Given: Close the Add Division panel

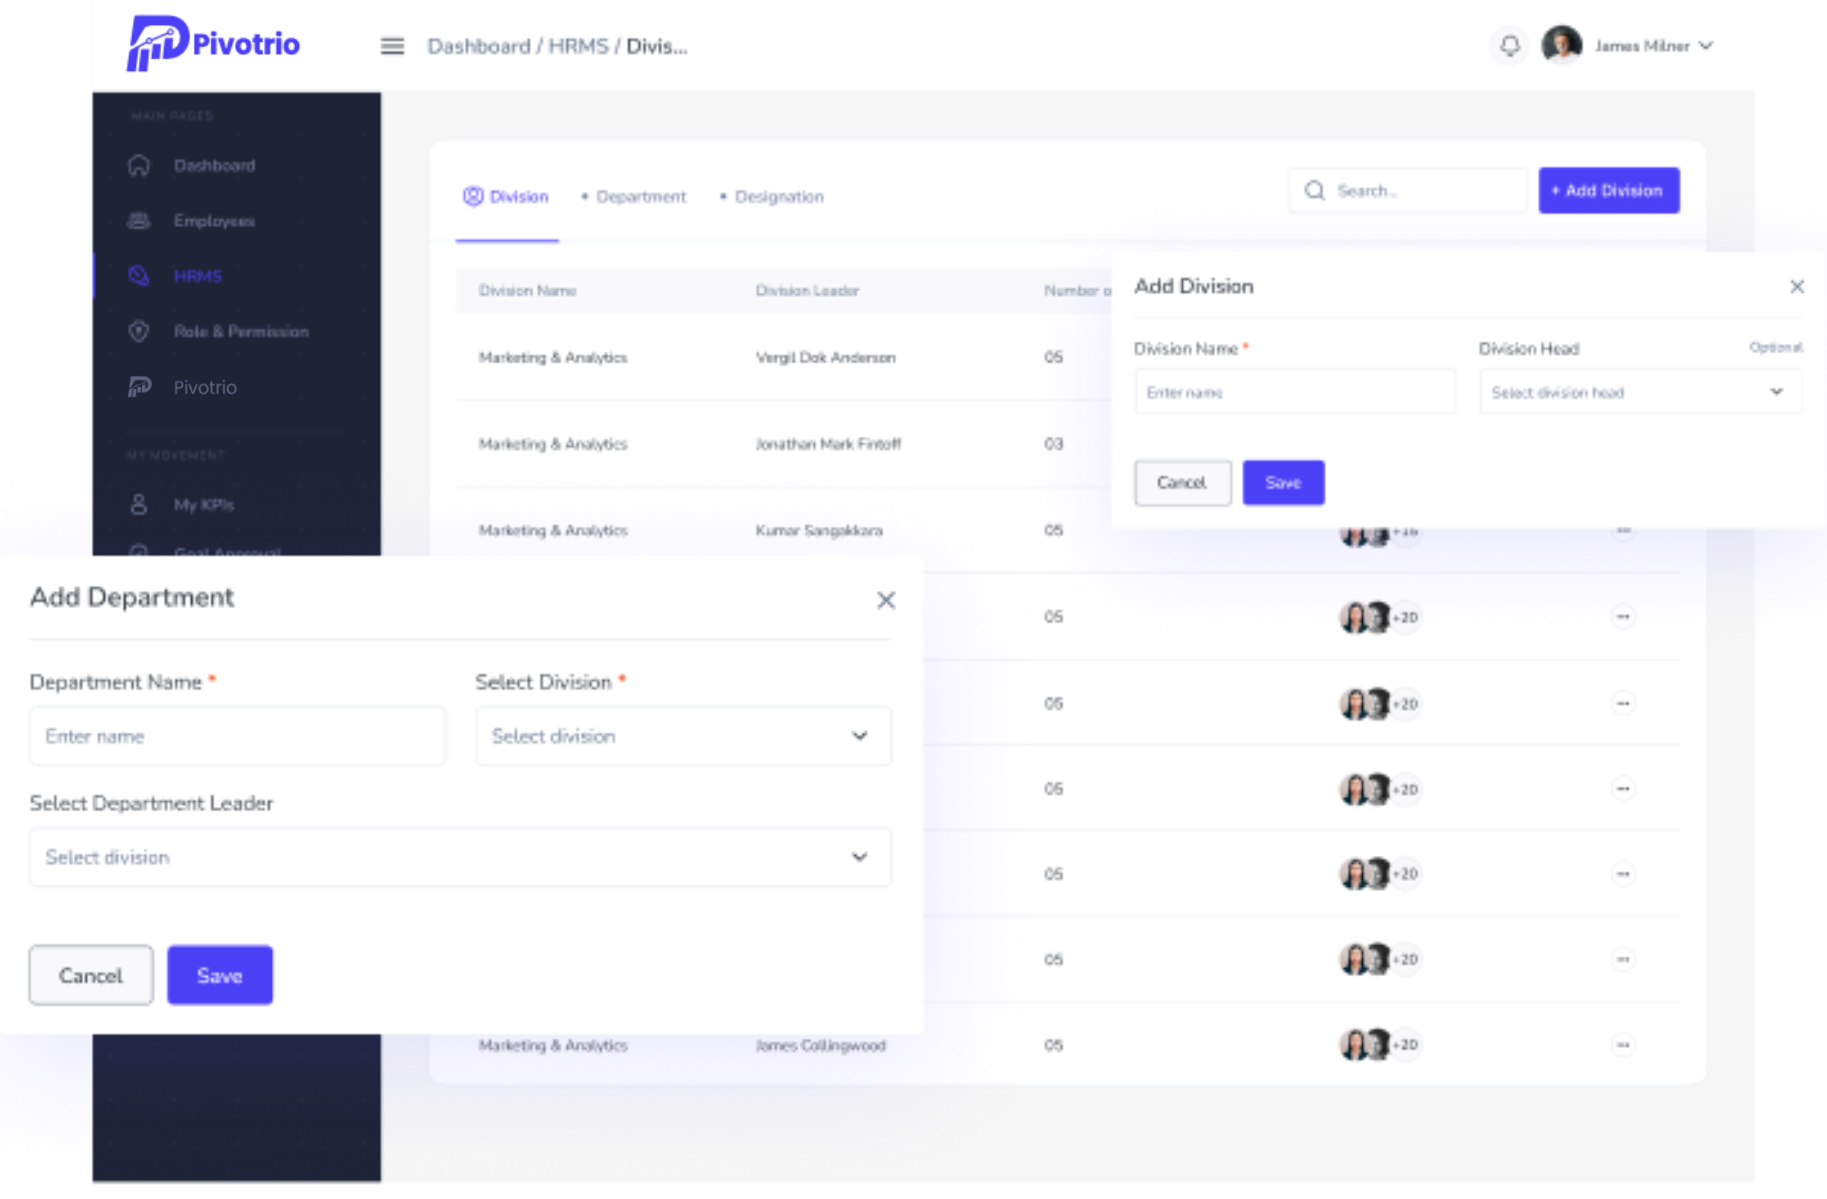Looking at the screenshot, I should 1796,287.
